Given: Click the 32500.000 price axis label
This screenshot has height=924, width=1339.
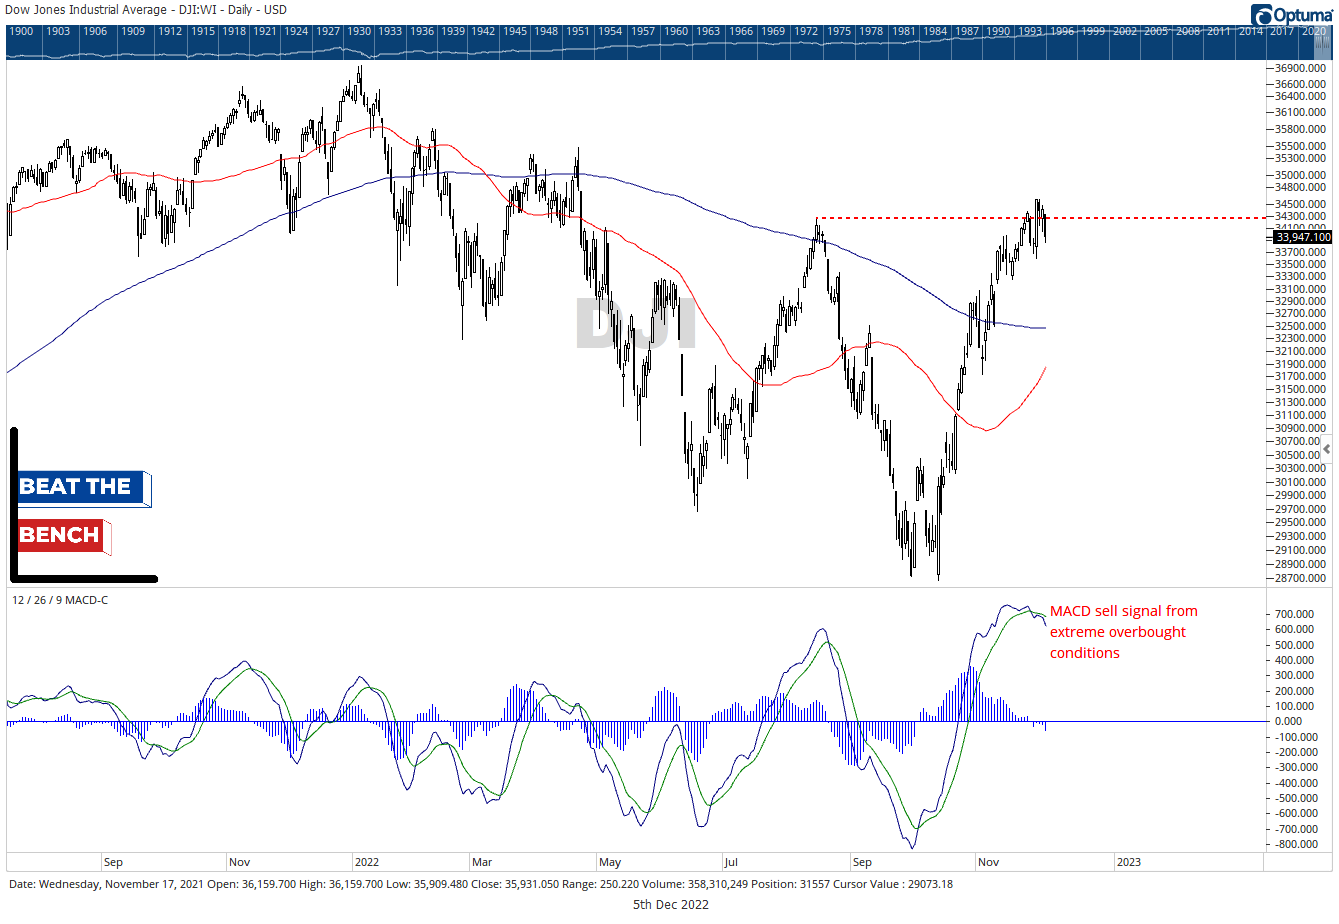Looking at the screenshot, I should (x=1302, y=326).
